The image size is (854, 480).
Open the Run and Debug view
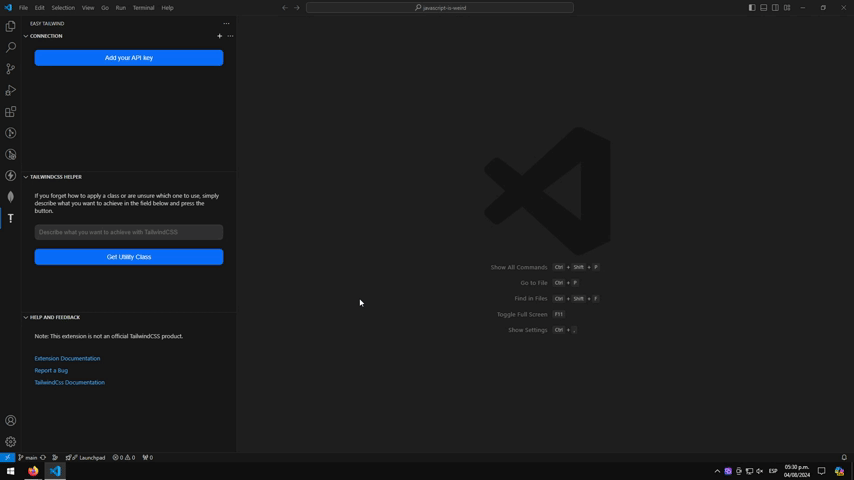click(x=10, y=90)
